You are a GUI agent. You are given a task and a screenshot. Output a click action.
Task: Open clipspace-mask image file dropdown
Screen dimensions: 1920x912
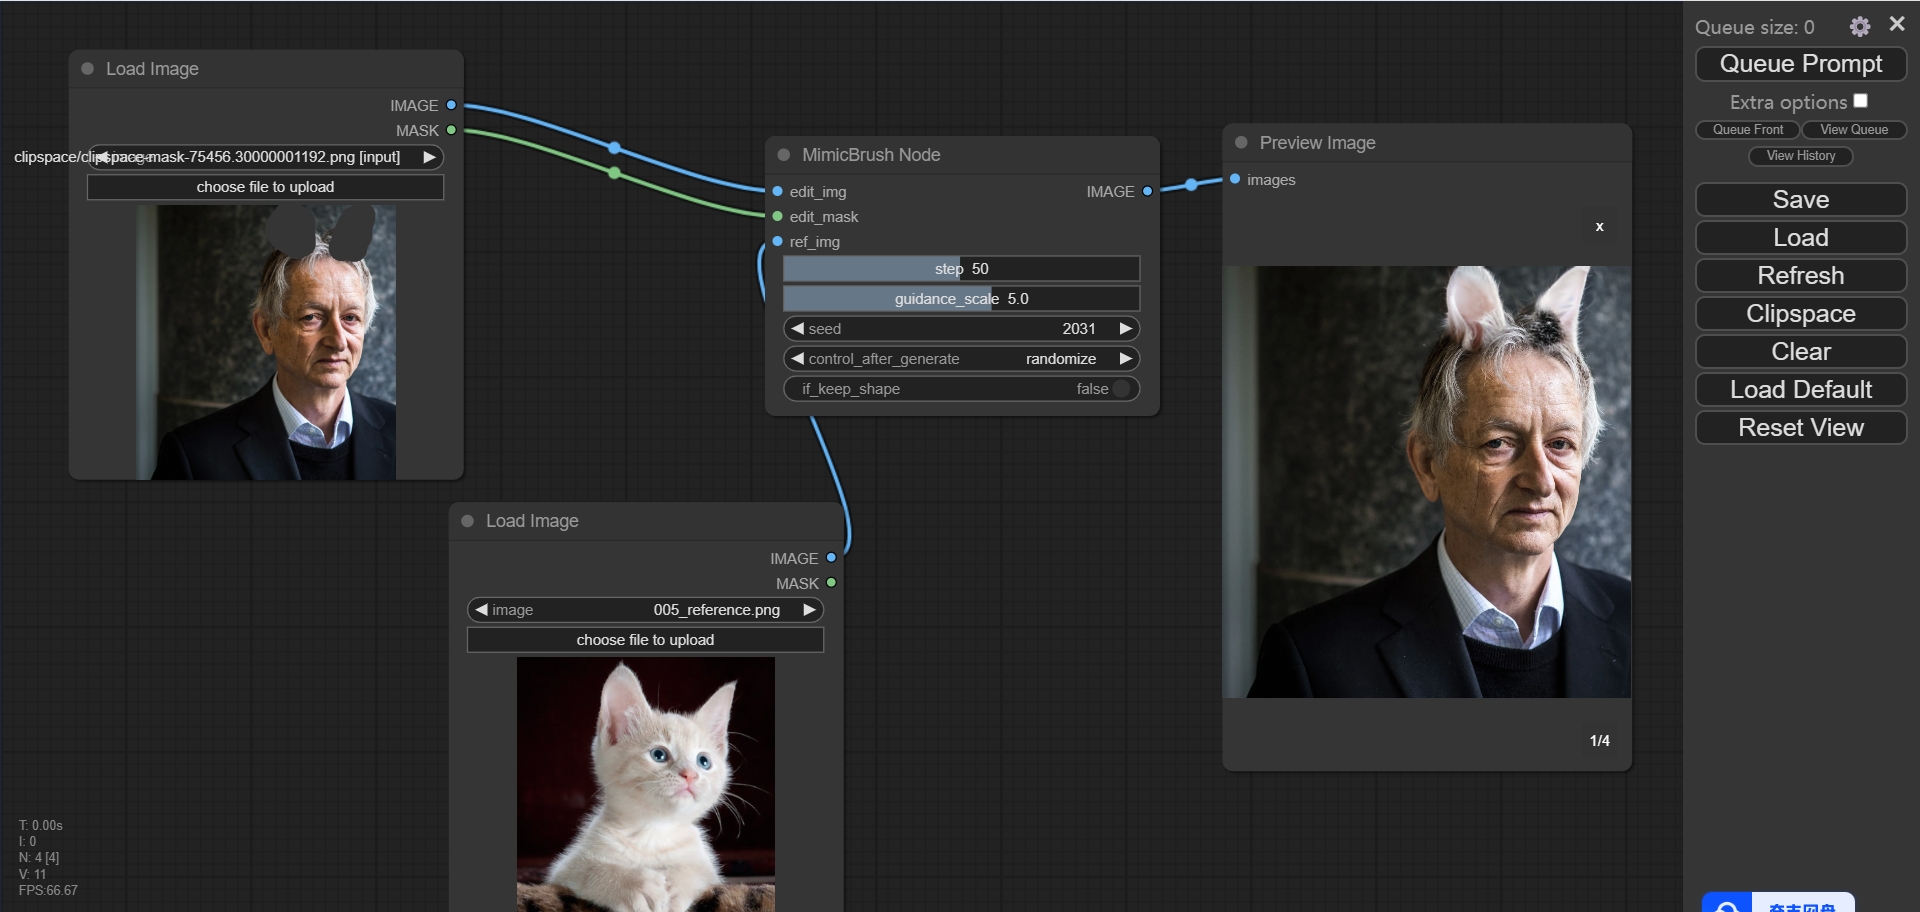click(x=265, y=157)
